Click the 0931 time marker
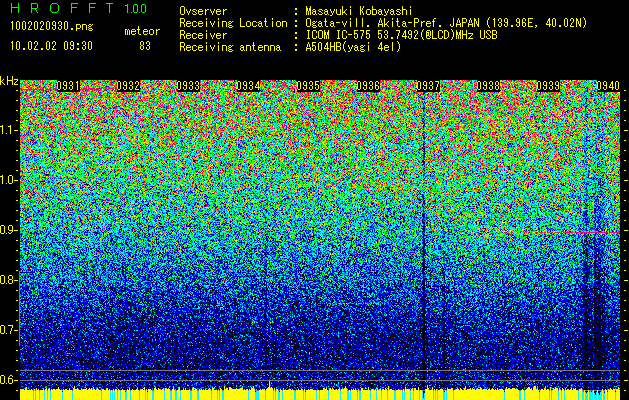The width and height of the screenshot is (629, 400). pyautogui.click(x=68, y=86)
